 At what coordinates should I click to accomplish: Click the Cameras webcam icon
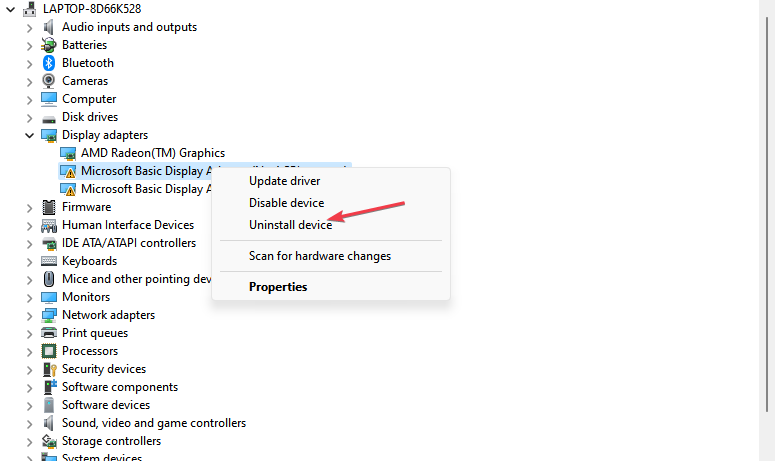click(48, 81)
